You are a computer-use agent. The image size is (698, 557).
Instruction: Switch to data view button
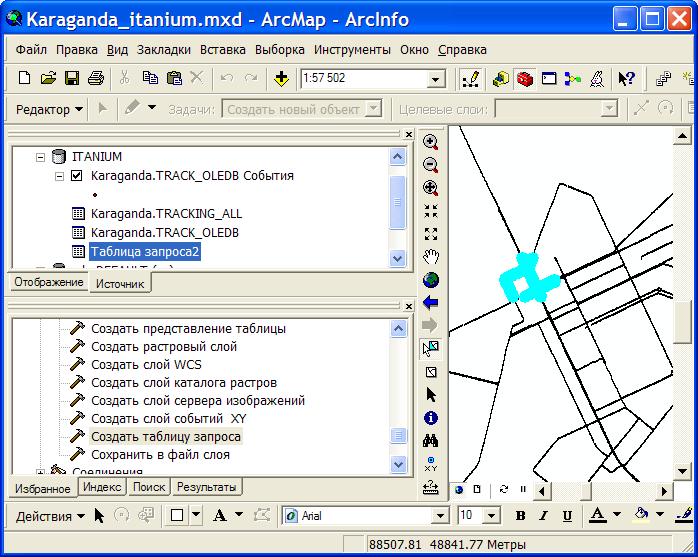tap(459, 490)
